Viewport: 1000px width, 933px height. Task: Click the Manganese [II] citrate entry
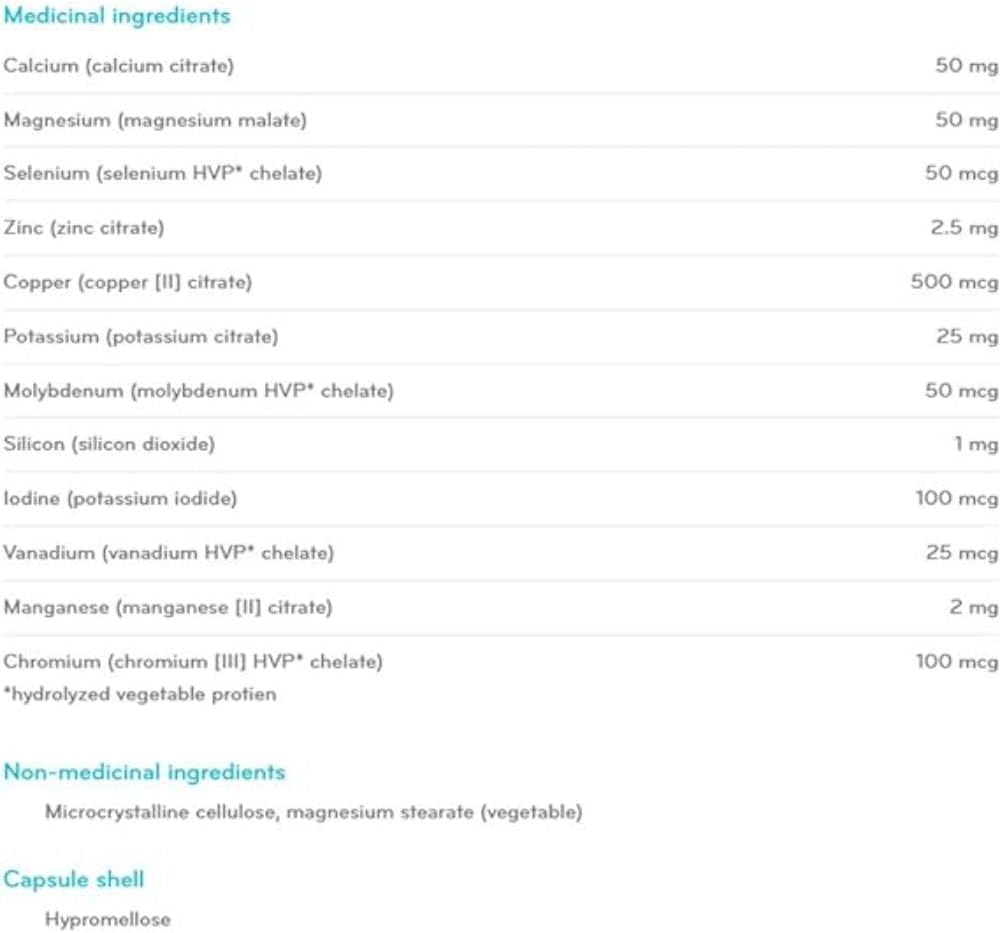coord(167,607)
